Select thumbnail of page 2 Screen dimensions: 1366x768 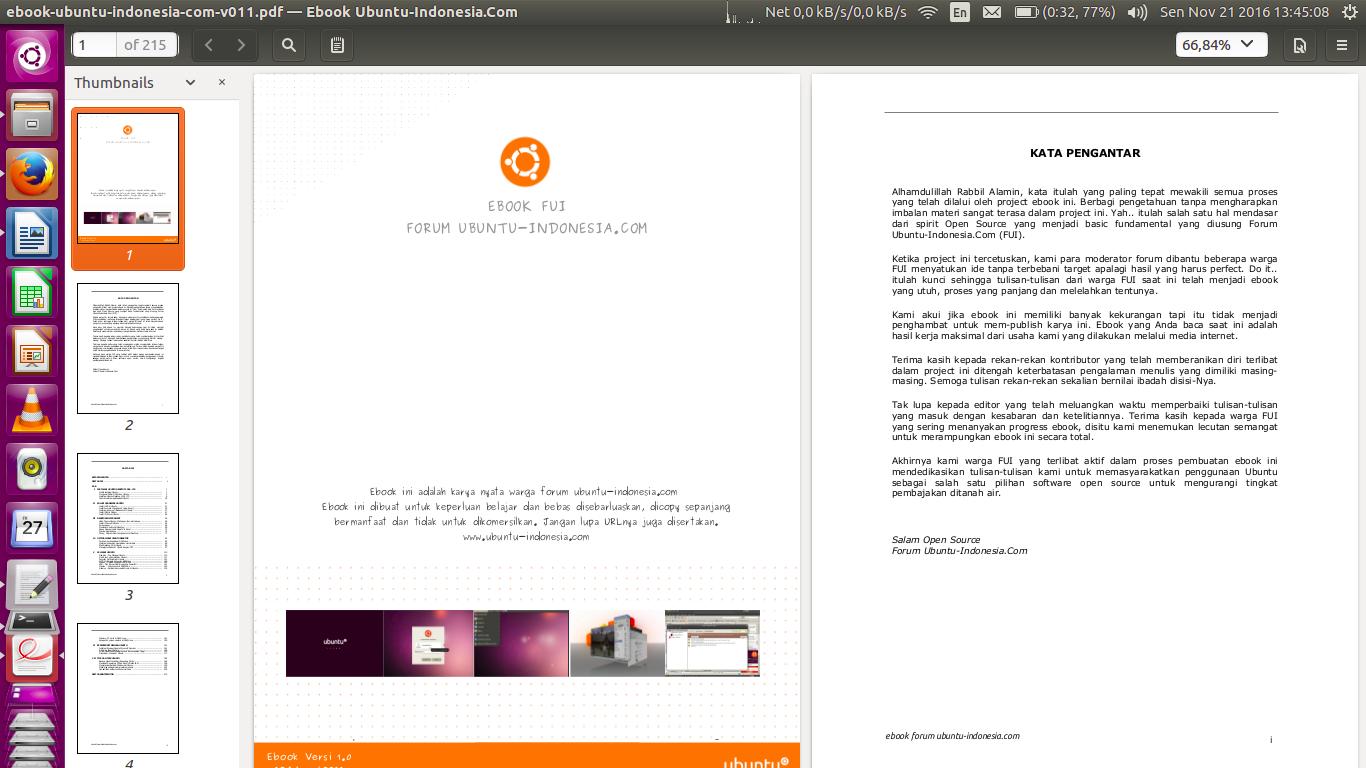coord(128,348)
